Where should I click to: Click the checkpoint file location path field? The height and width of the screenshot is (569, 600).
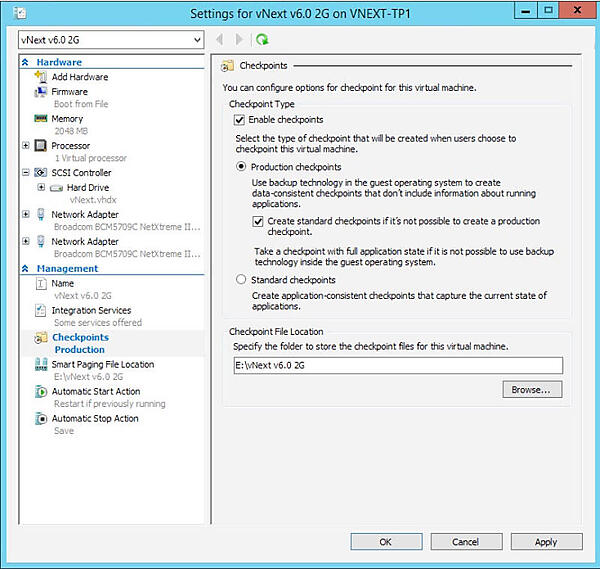pos(398,365)
